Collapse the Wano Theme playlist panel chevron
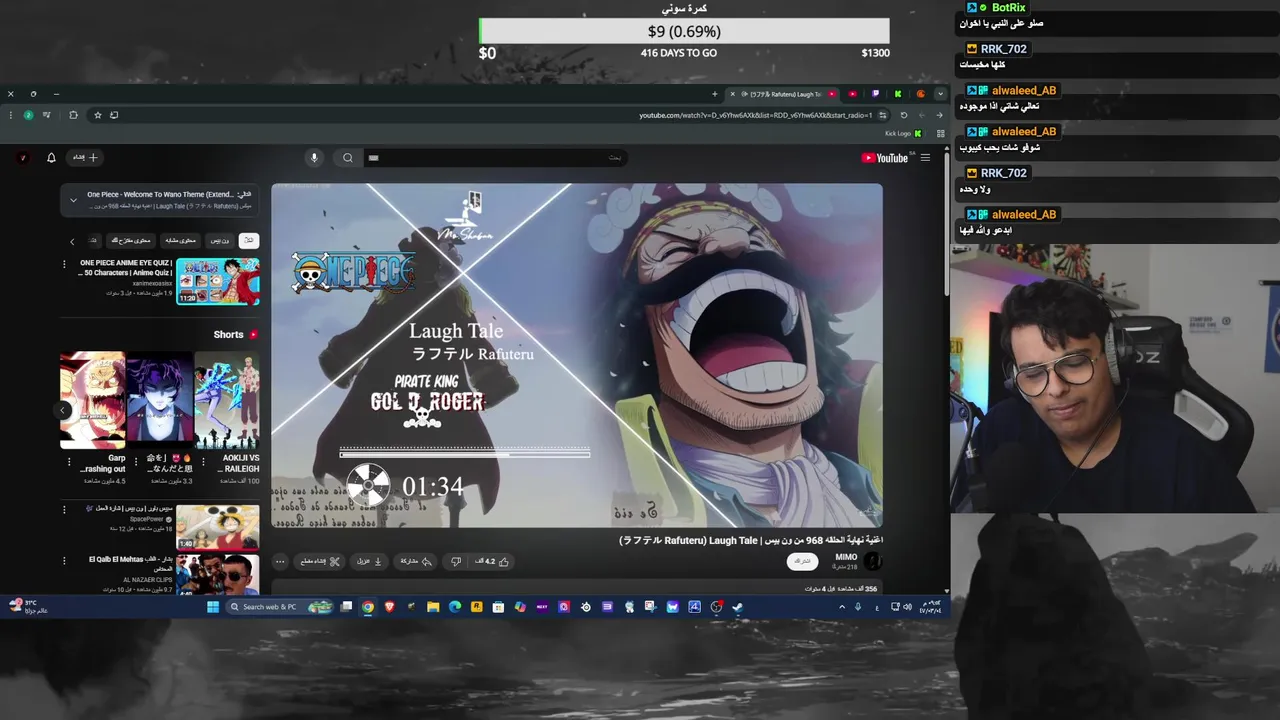The image size is (1280, 720). tap(73, 200)
